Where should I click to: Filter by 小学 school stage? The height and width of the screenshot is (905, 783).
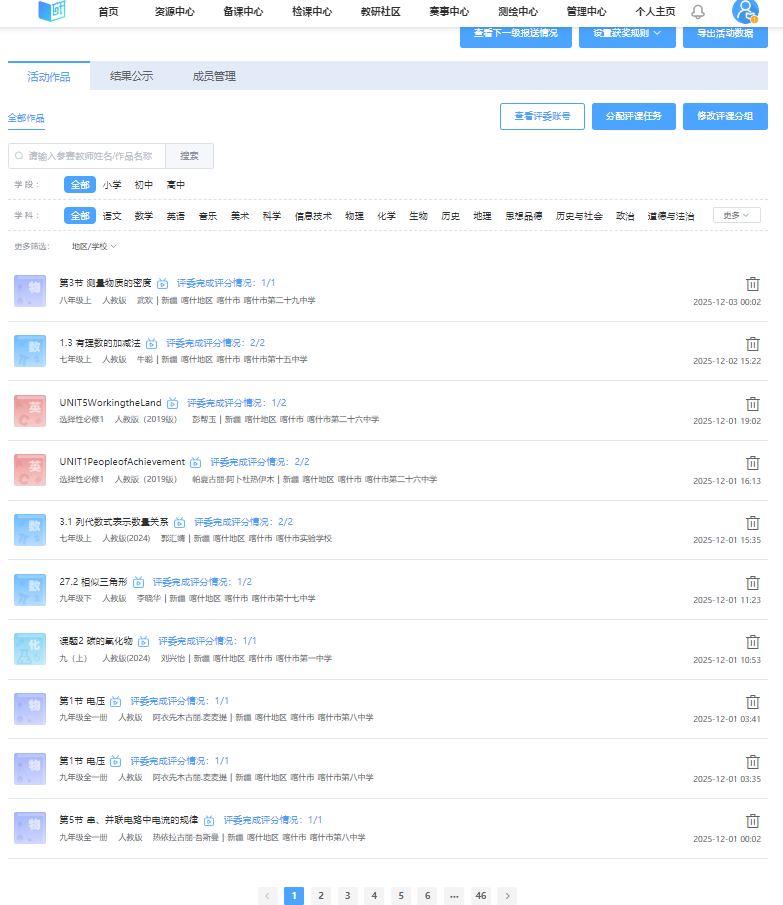tap(112, 185)
